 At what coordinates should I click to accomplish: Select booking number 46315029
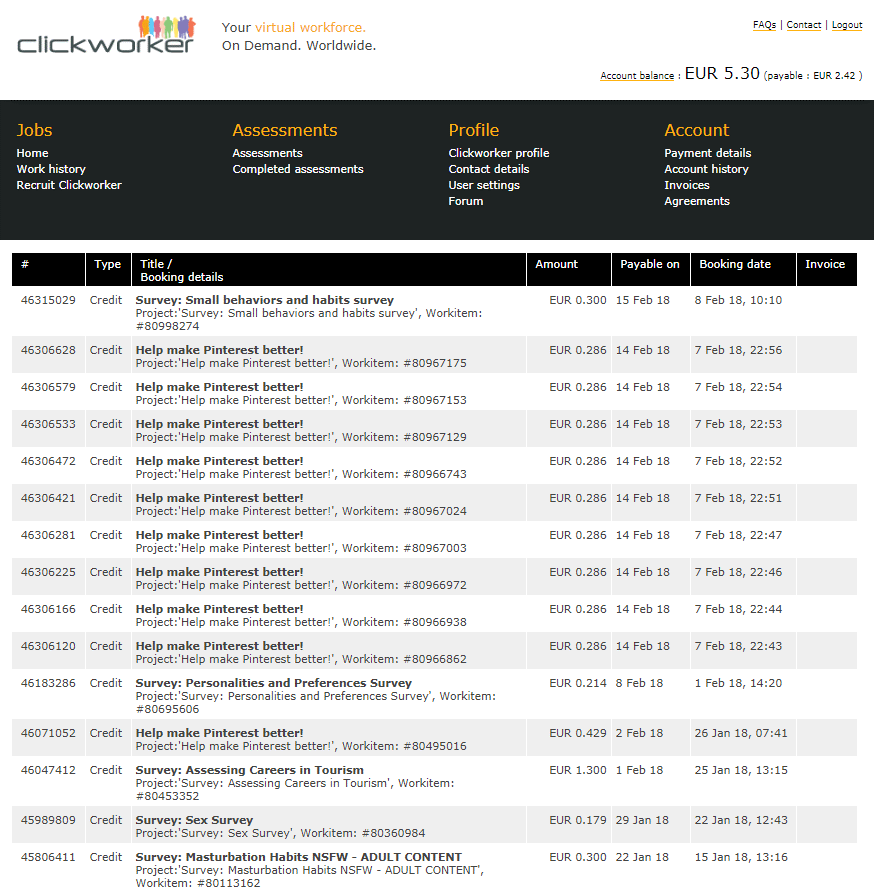tap(48, 300)
